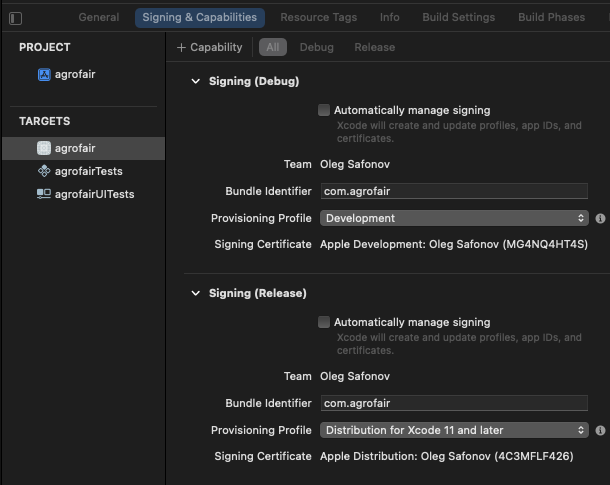Click the agrofairTests target icon
610x485 pixels.
tap(44, 171)
